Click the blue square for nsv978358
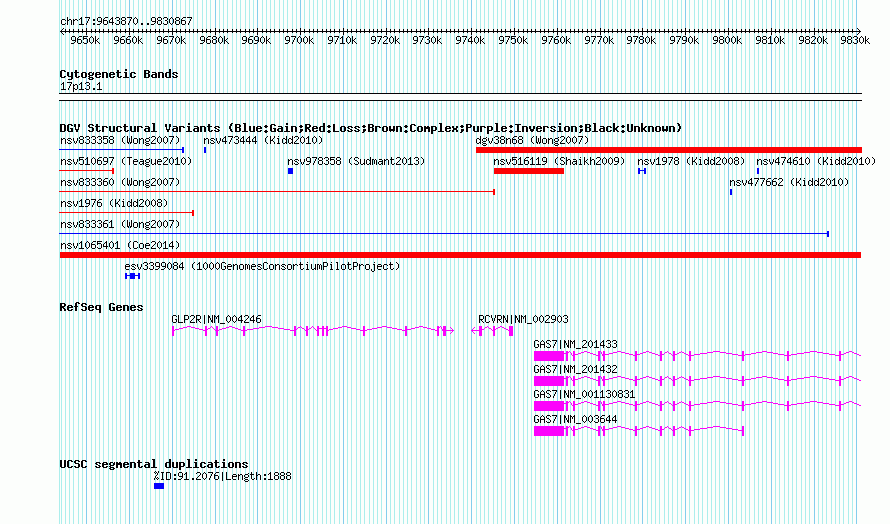This screenshot has height=524, width=890. (x=291, y=171)
